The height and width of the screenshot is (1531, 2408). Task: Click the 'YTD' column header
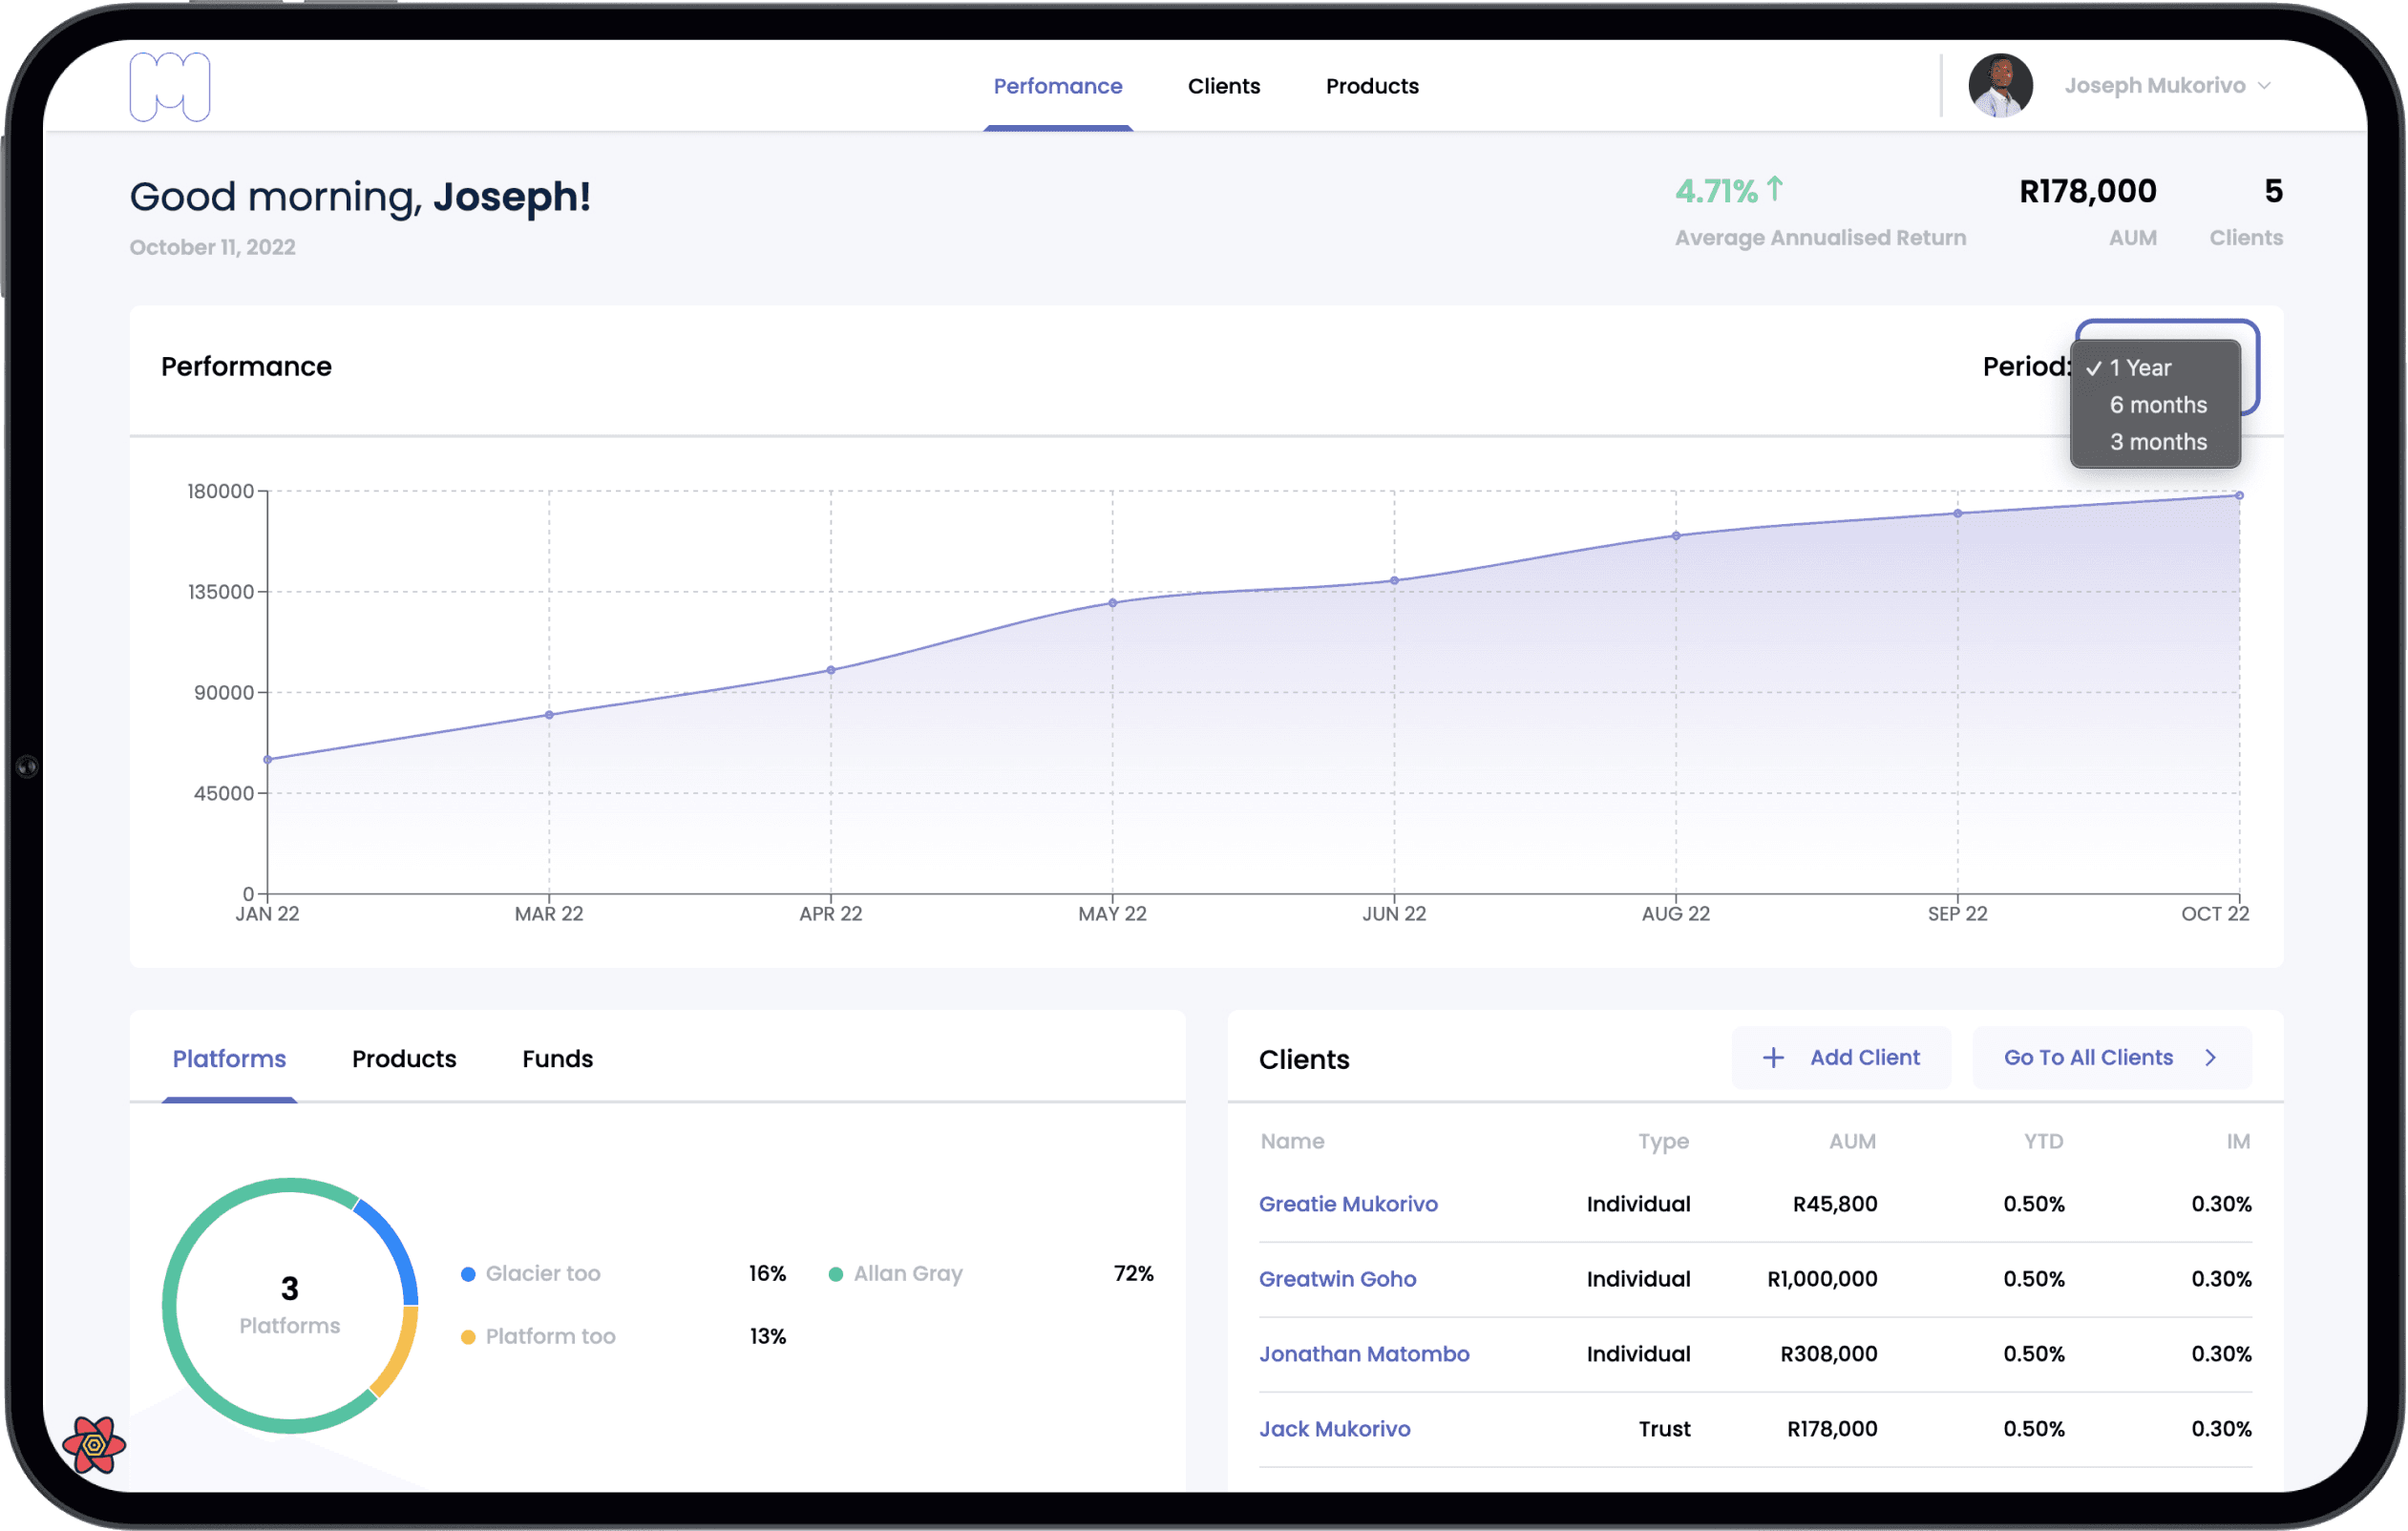(x=2043, y=1141)
